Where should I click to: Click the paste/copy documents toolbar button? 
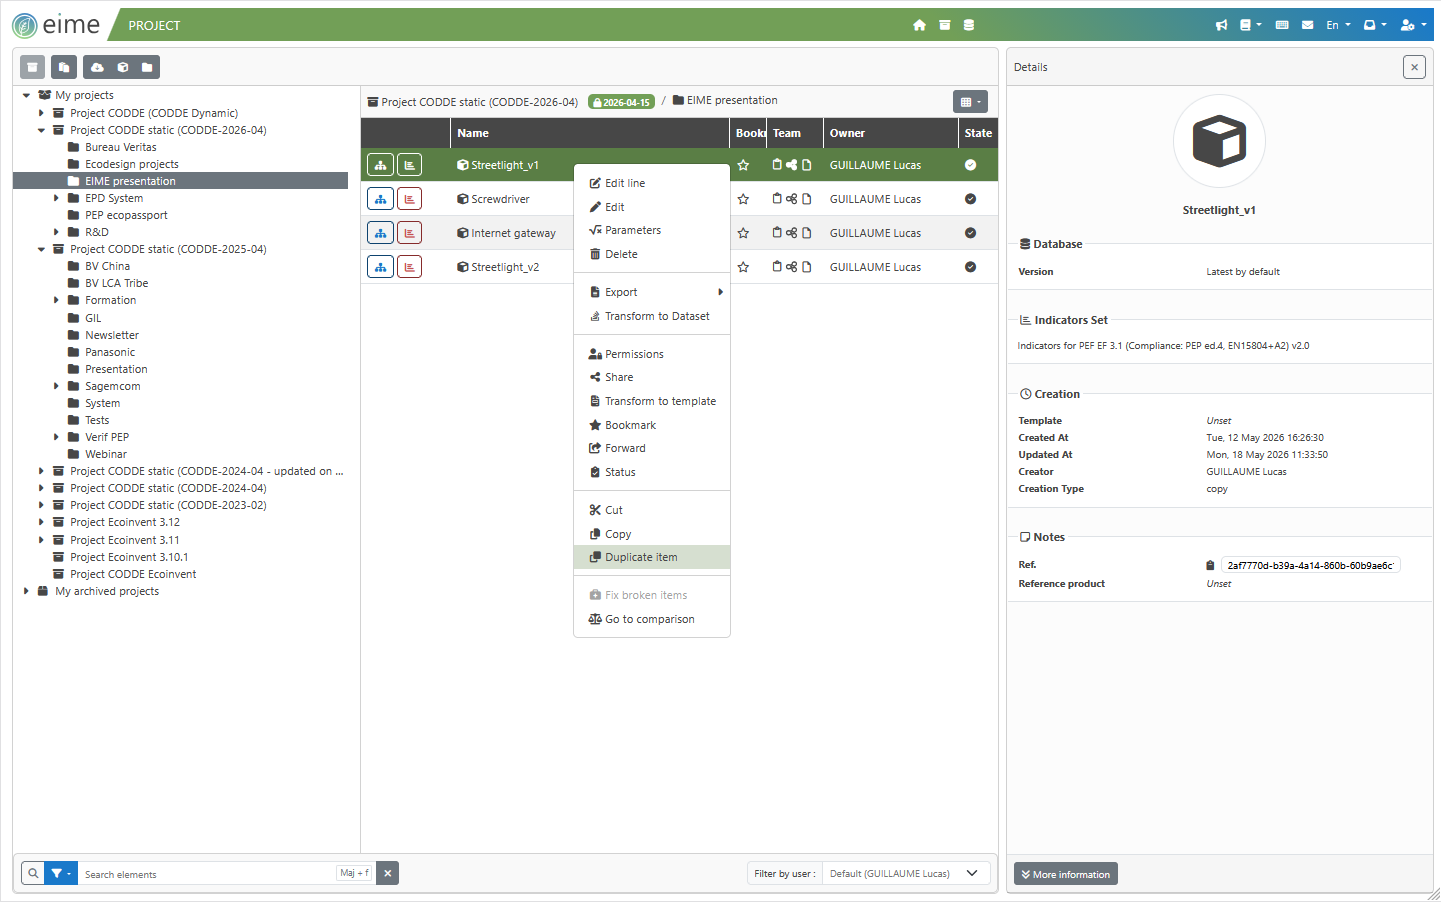(64, 67)
